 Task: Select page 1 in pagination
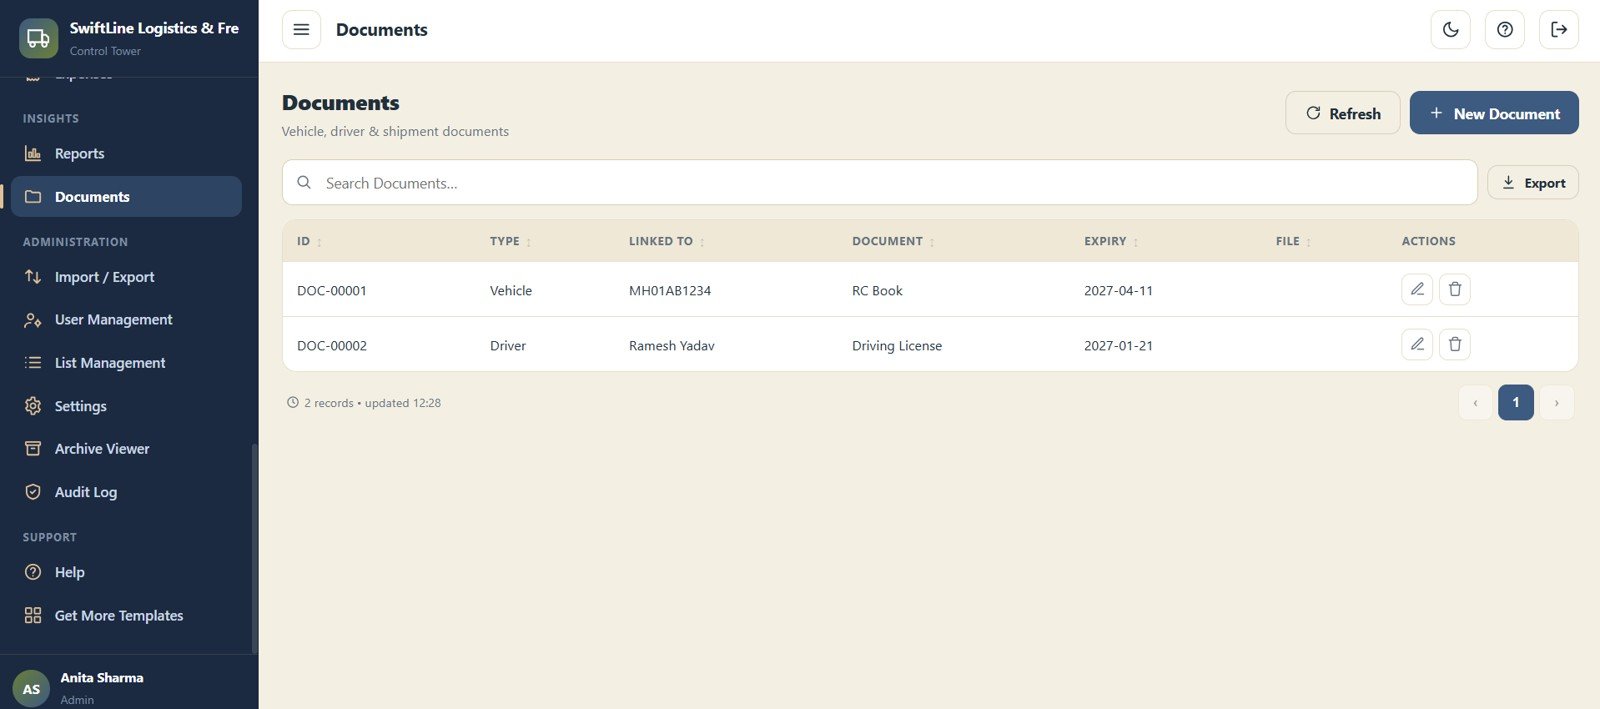coord(1516,402)
